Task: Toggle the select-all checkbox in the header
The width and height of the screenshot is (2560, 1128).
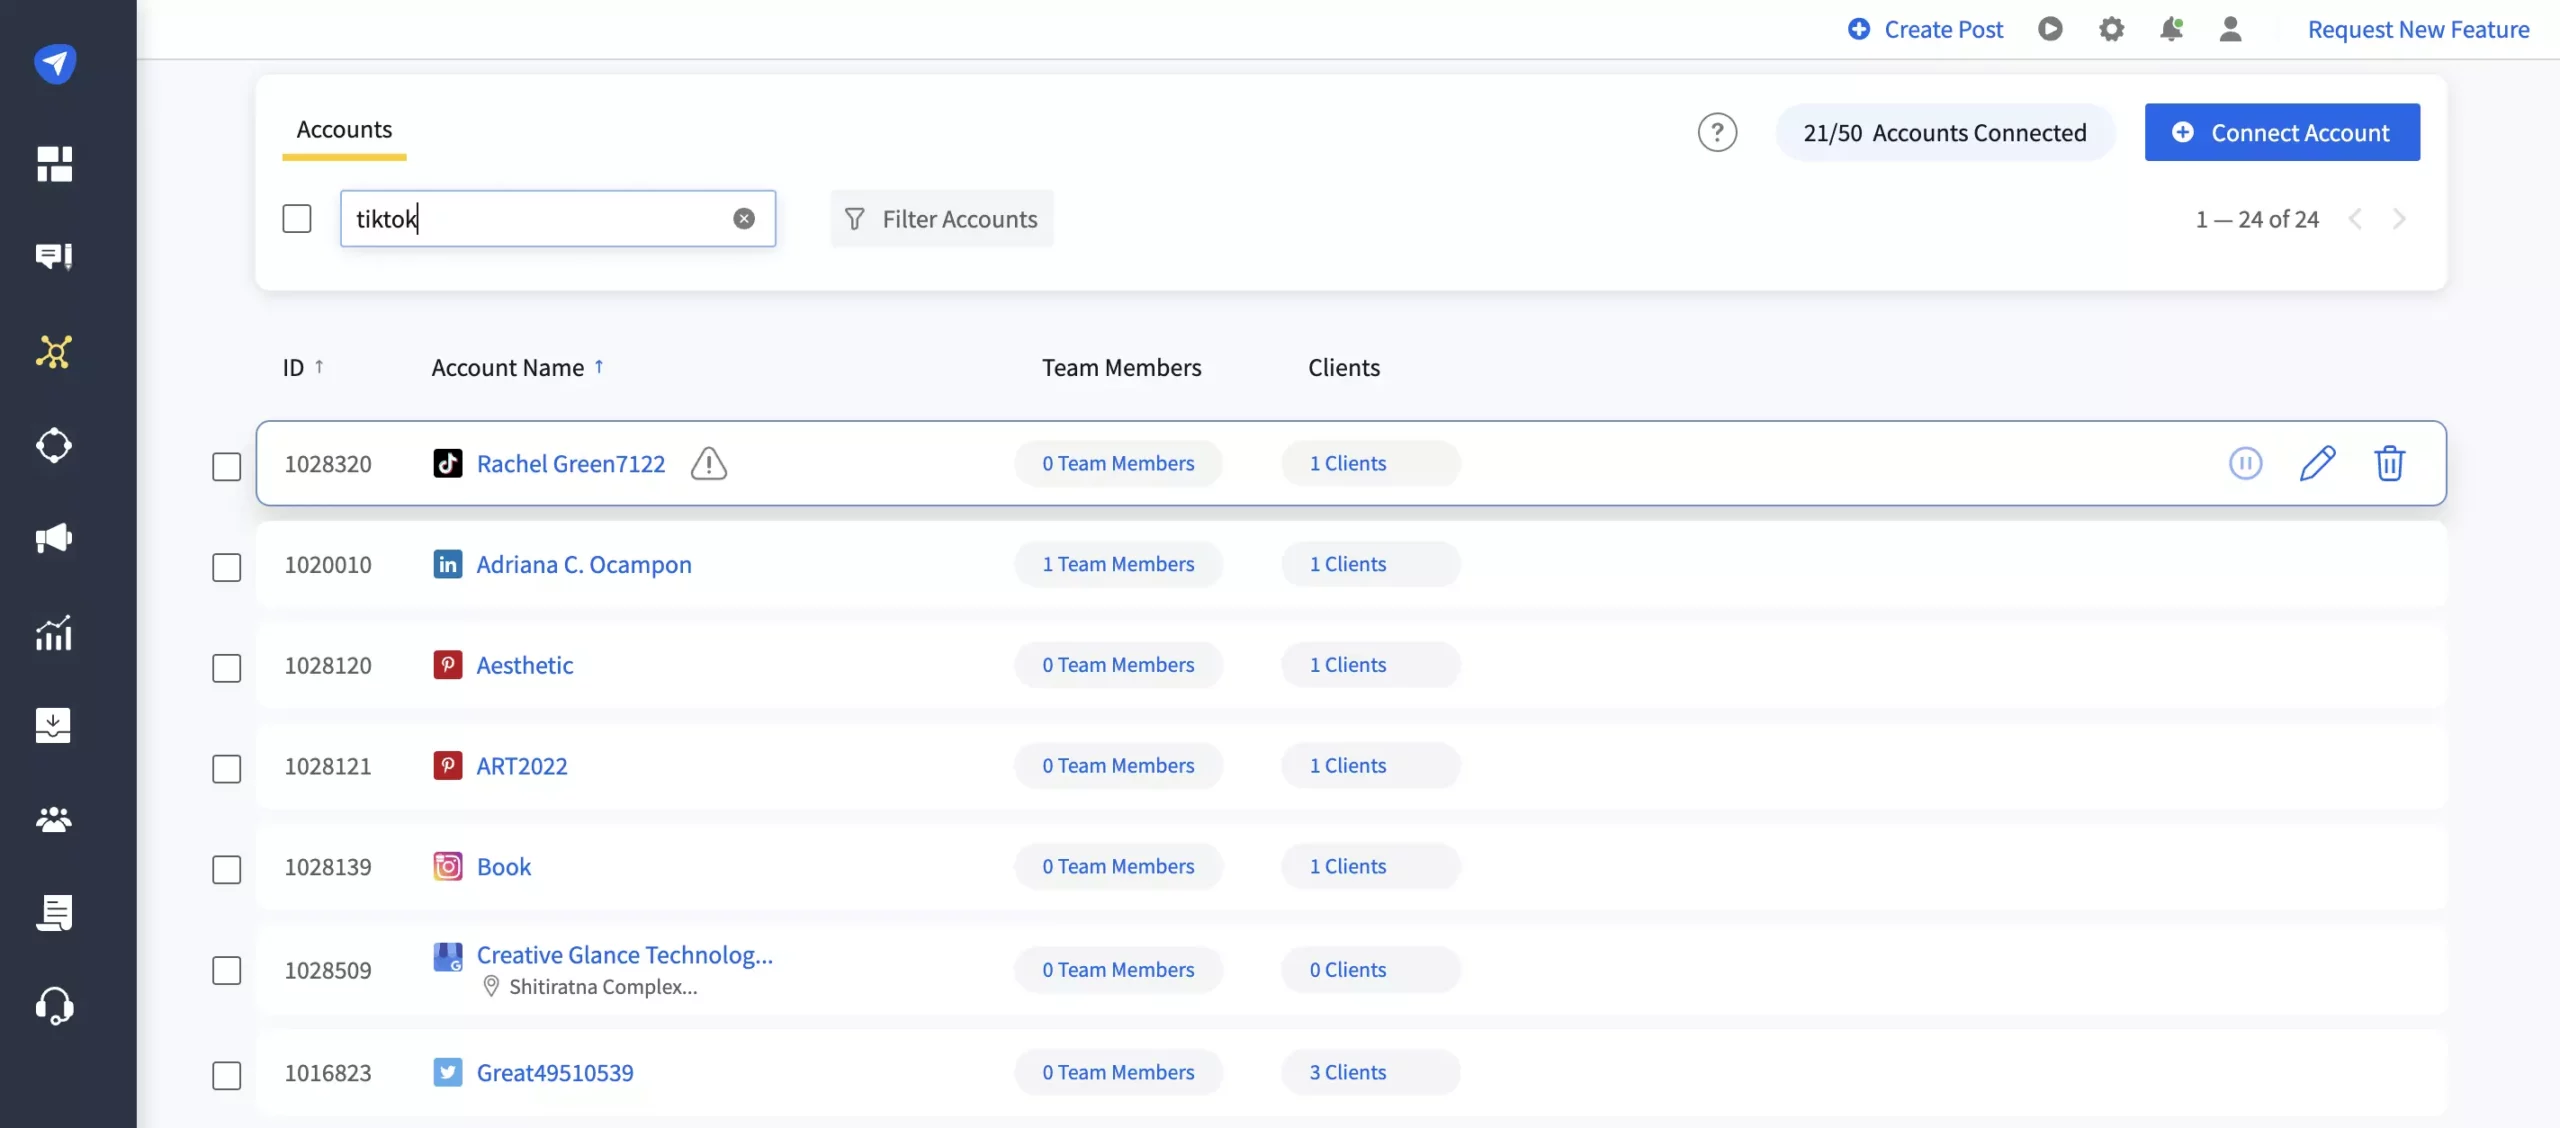Action: point(297,217)
